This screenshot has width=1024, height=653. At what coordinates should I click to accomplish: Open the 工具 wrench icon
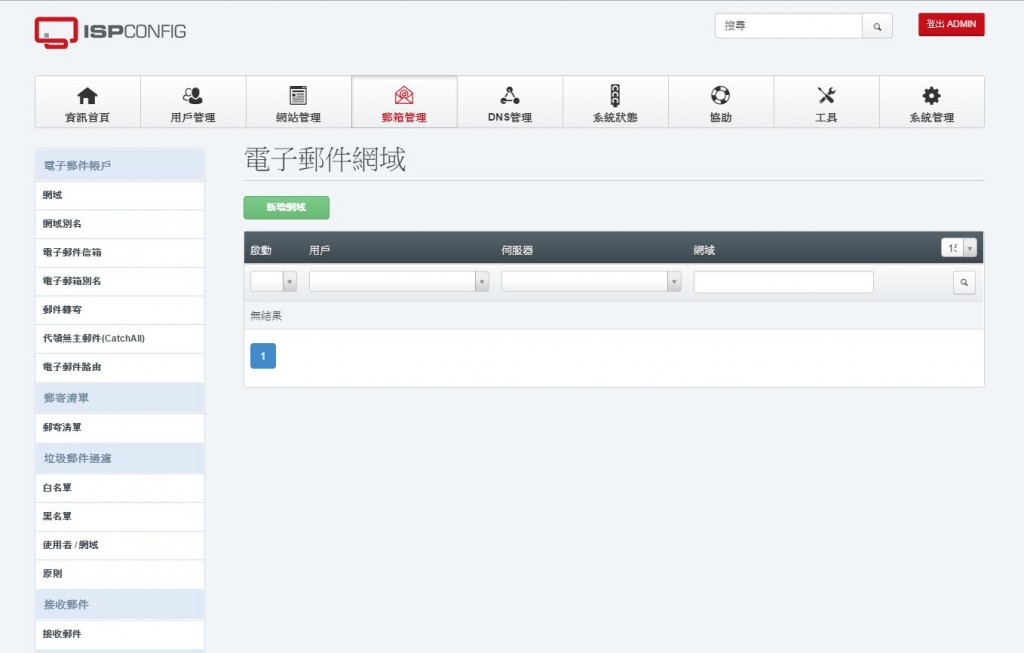[x=826, y=96]
